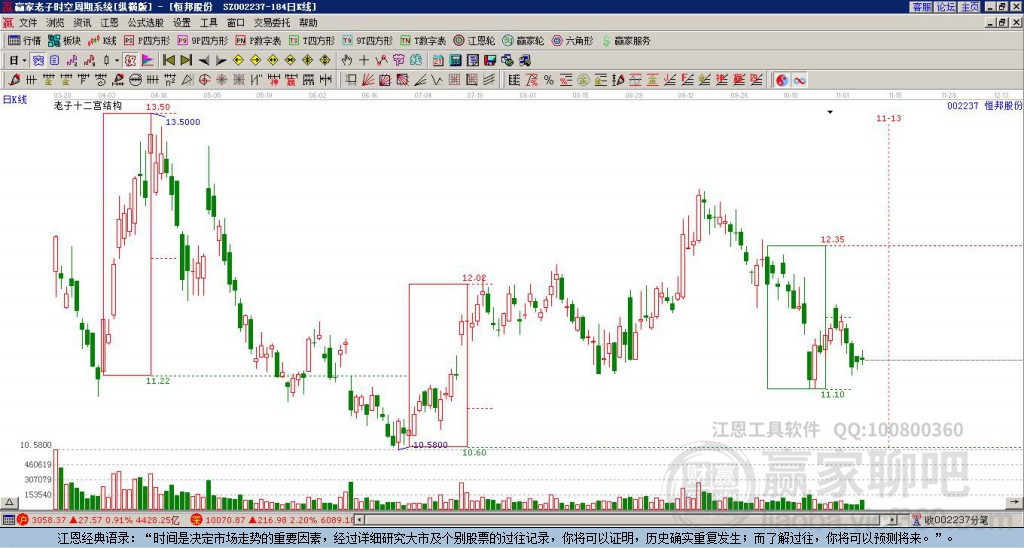Click the 11-13 date marker
The height and width of the screenshot is (548, 1024).
[888, 118]
